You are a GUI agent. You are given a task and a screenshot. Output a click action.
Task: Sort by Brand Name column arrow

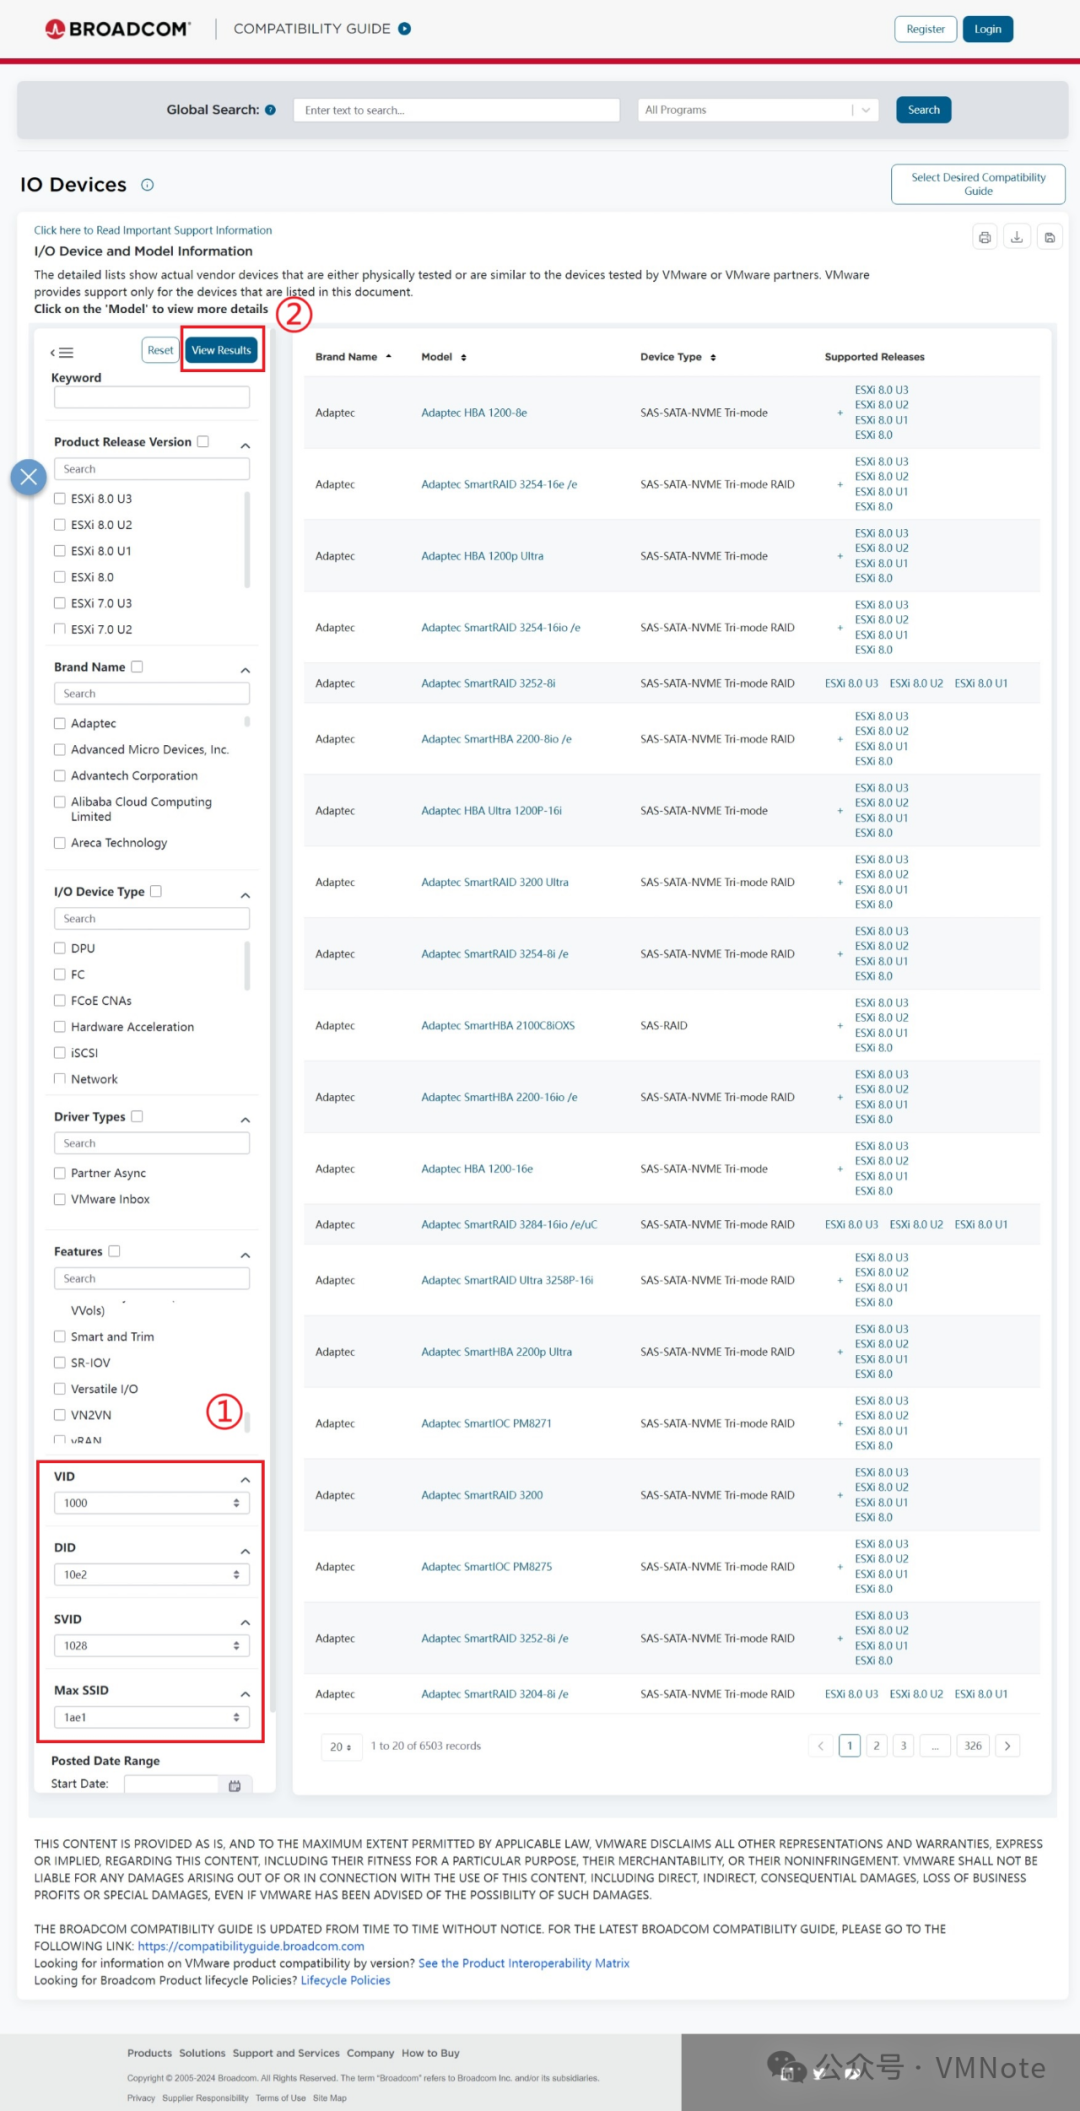pyautogui.click(x=388, y=357)
